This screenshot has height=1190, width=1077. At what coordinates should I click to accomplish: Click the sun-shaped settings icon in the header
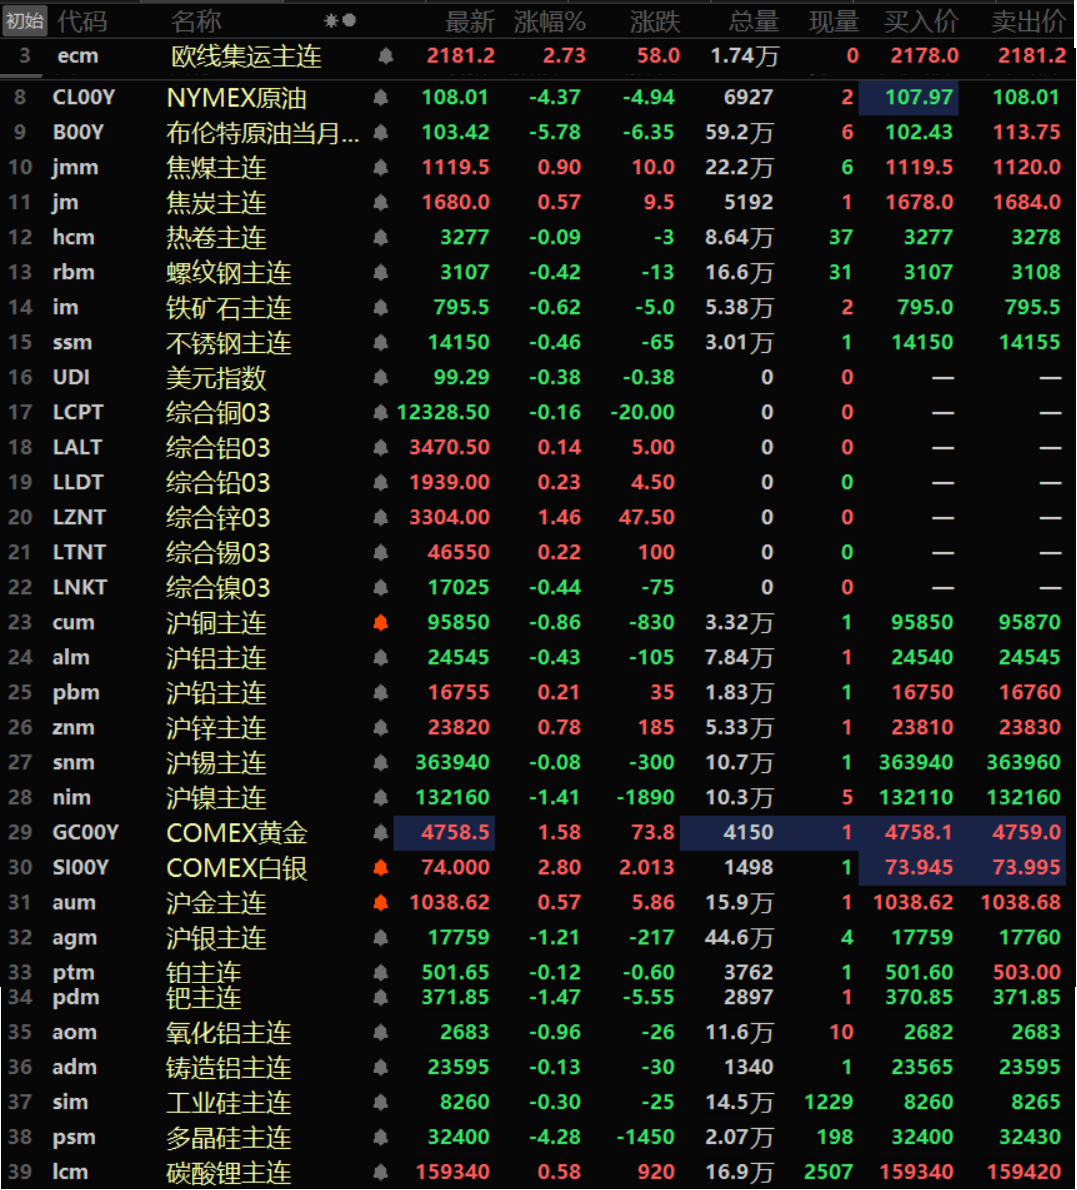(332, 20)
